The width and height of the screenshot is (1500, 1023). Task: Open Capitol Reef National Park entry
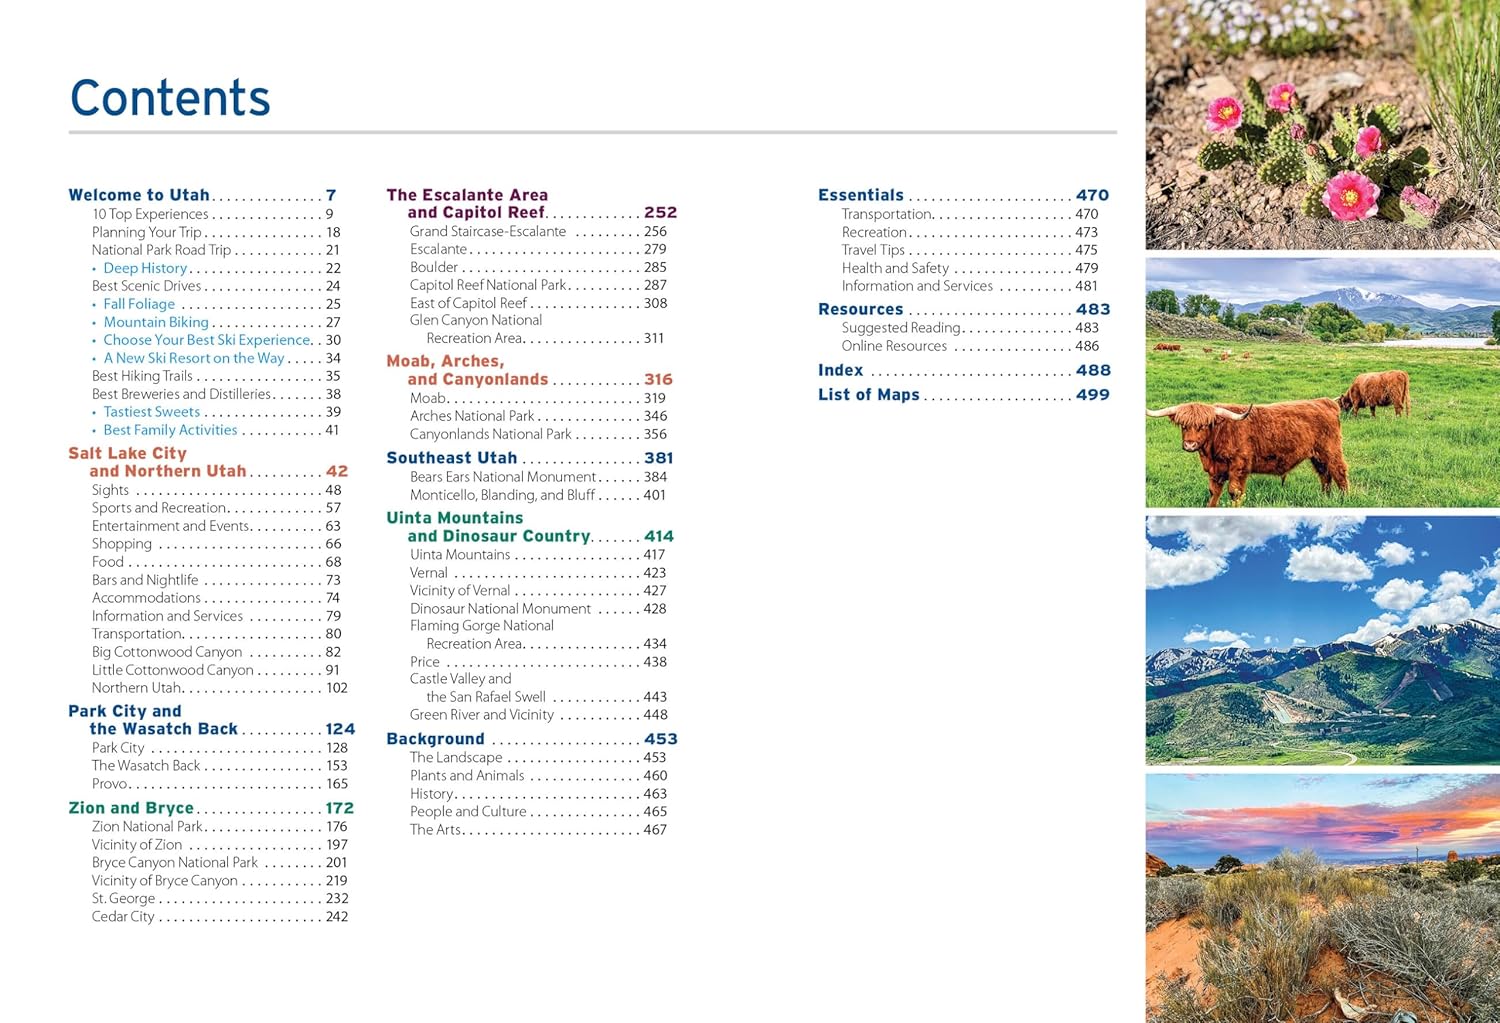point(488,285)
